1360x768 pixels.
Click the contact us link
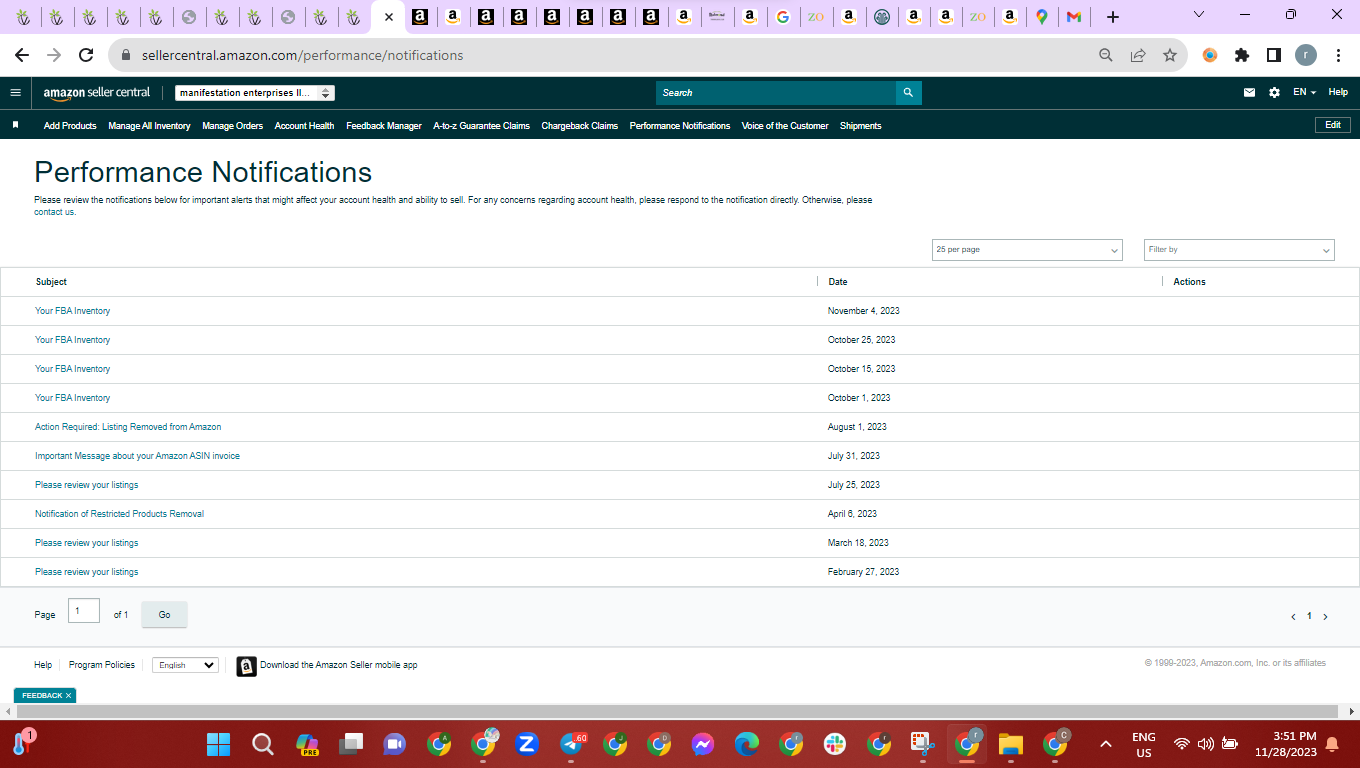pyautogui.click(x=54, y=212)
